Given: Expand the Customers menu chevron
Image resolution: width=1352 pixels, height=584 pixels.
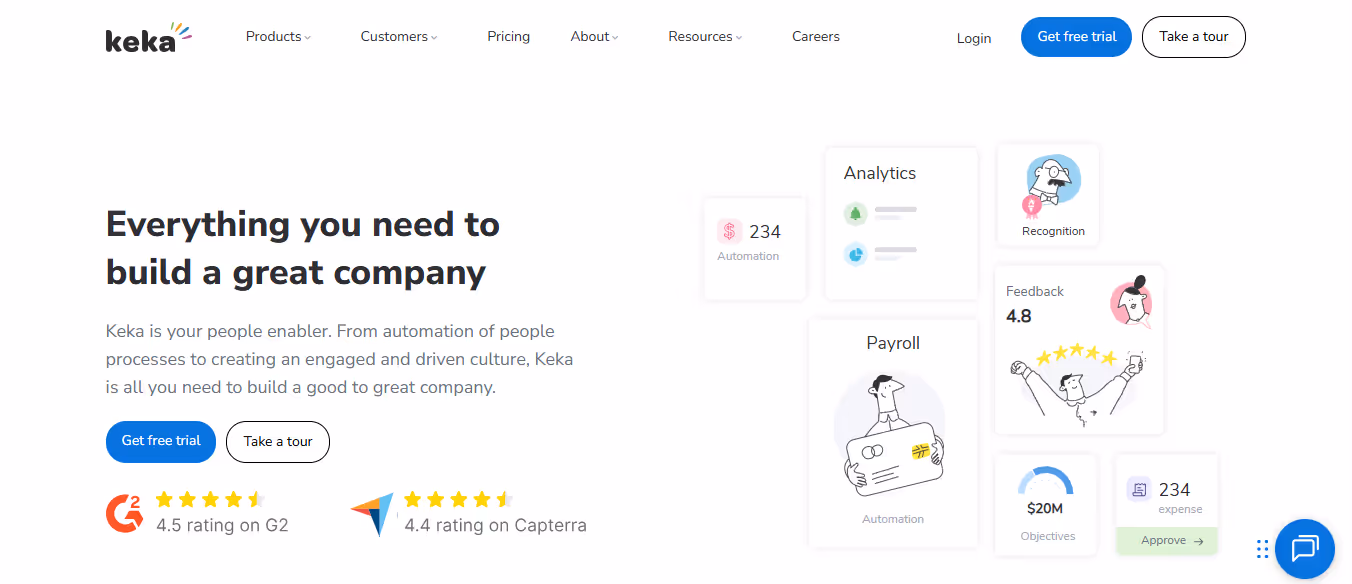Looking at the screenshot, I should tap(433, 37).
